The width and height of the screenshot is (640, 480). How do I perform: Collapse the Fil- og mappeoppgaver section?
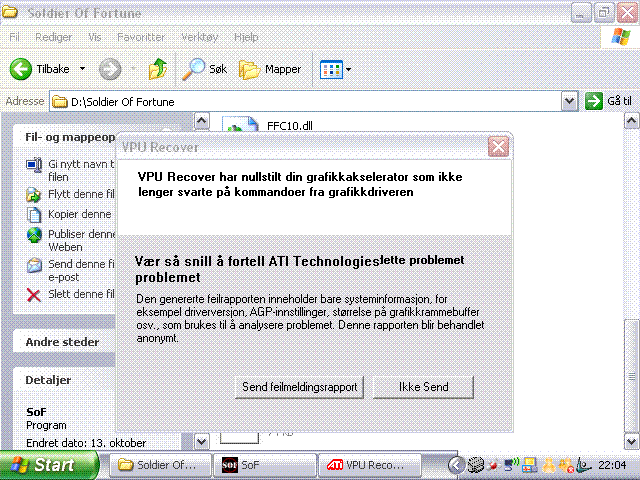click(x=69, y=137)
